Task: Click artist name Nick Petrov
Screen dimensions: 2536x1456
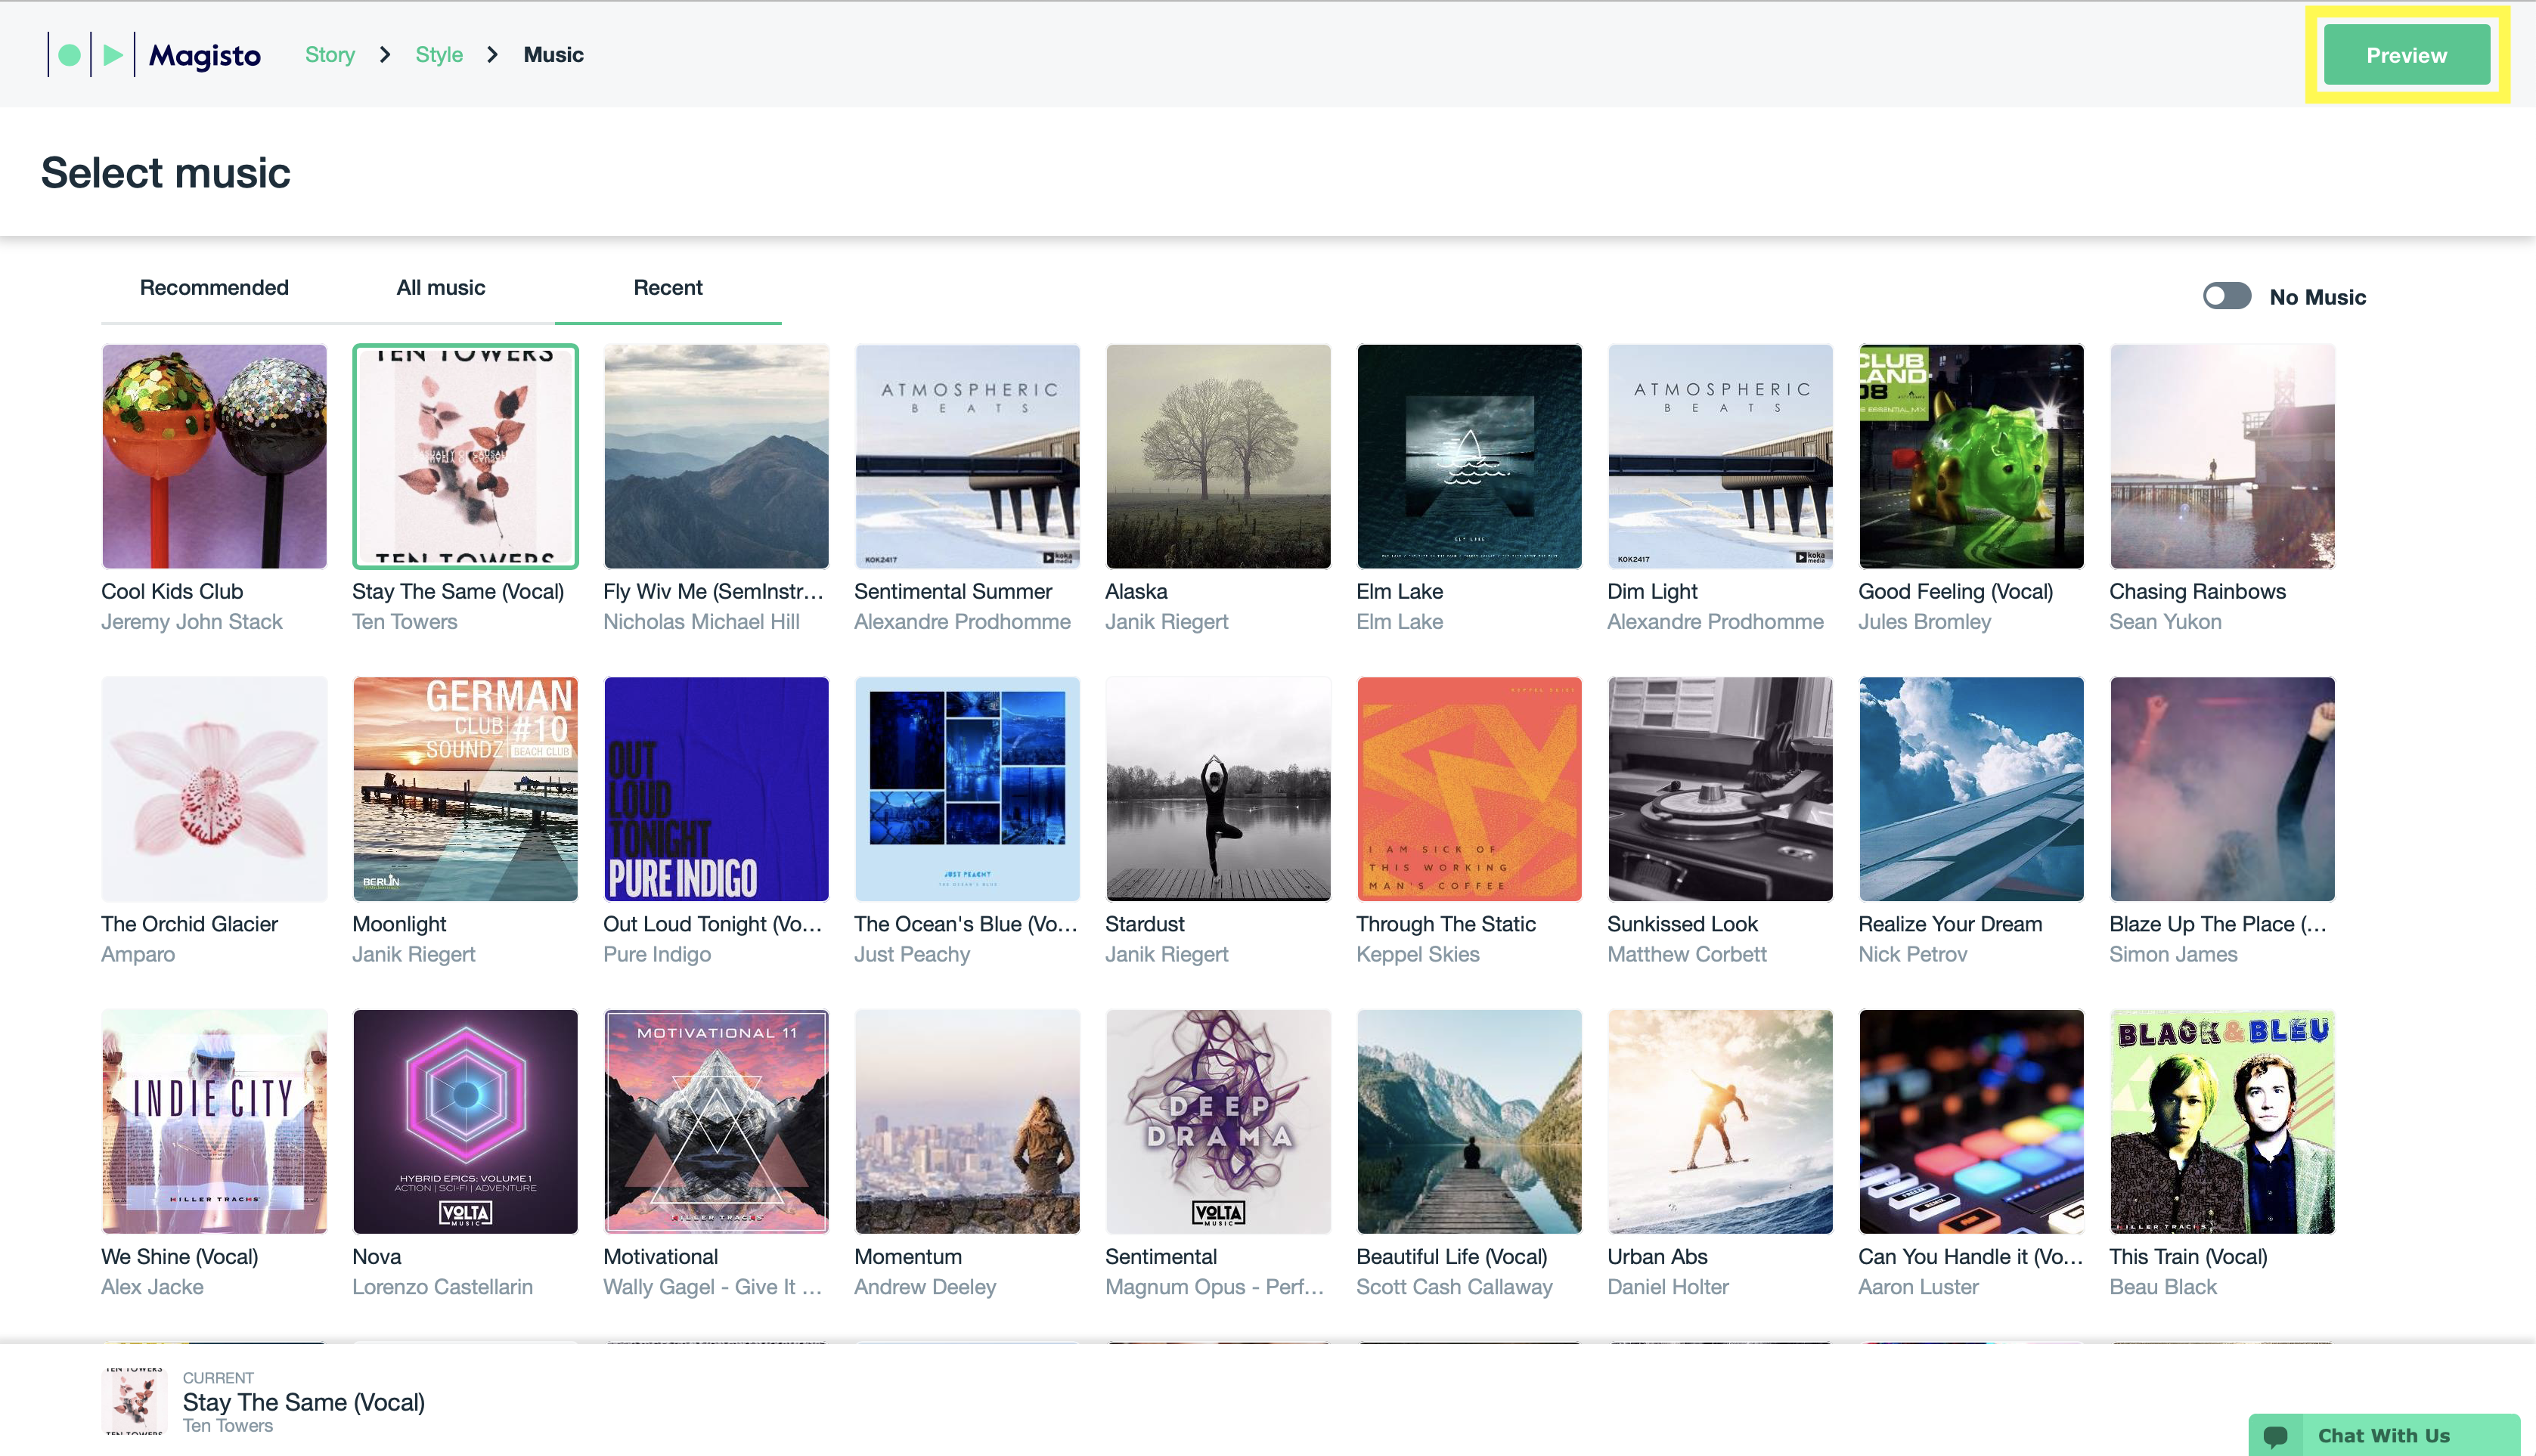Action: (1913, 955)
